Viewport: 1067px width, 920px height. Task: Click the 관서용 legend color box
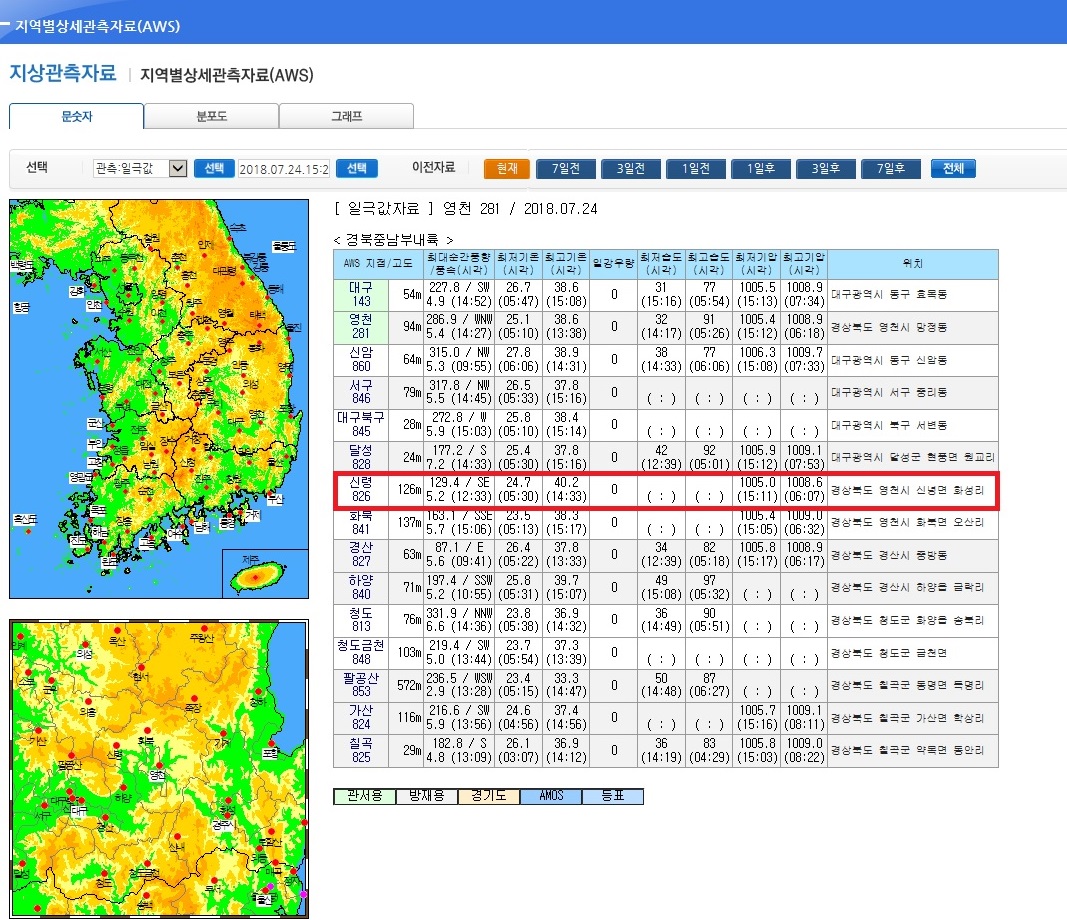point(364,796)
